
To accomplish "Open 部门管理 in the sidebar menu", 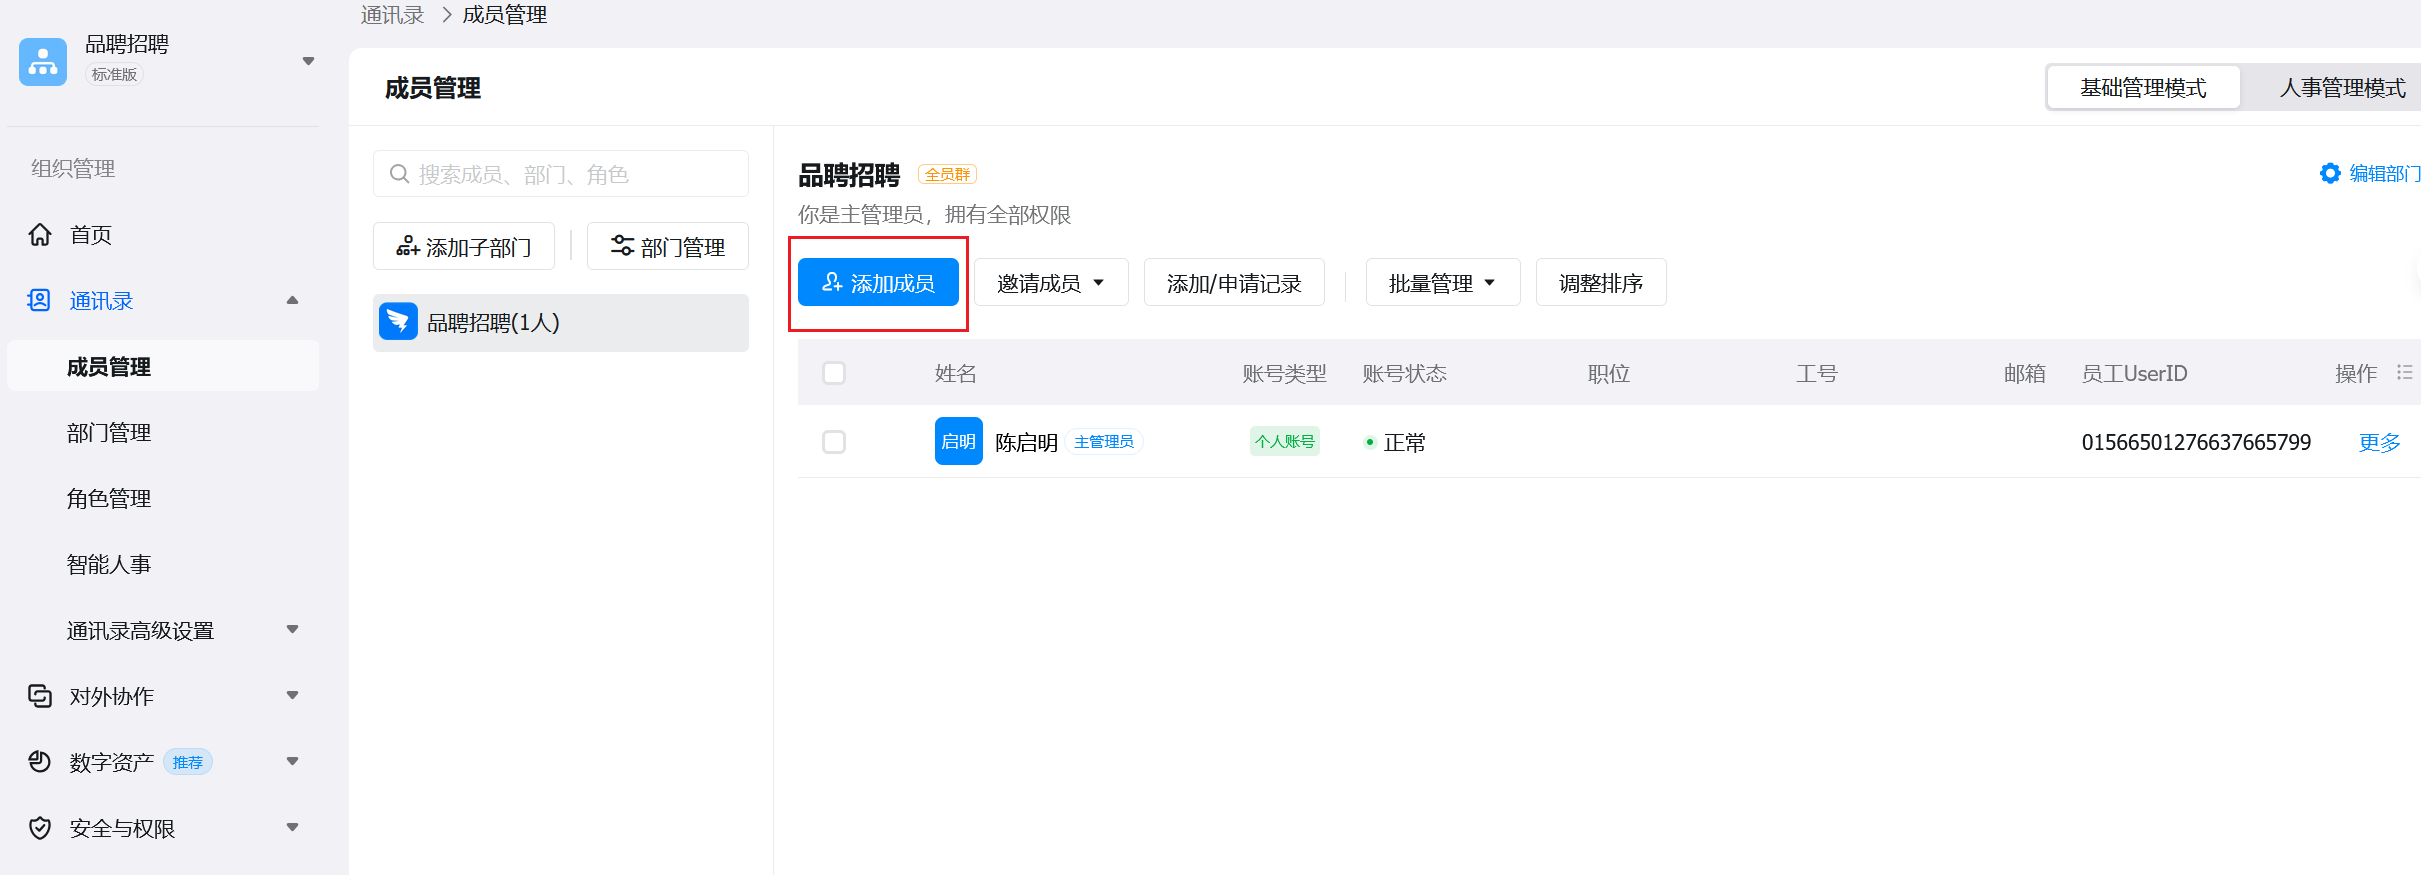I will (x=109, y=433).
